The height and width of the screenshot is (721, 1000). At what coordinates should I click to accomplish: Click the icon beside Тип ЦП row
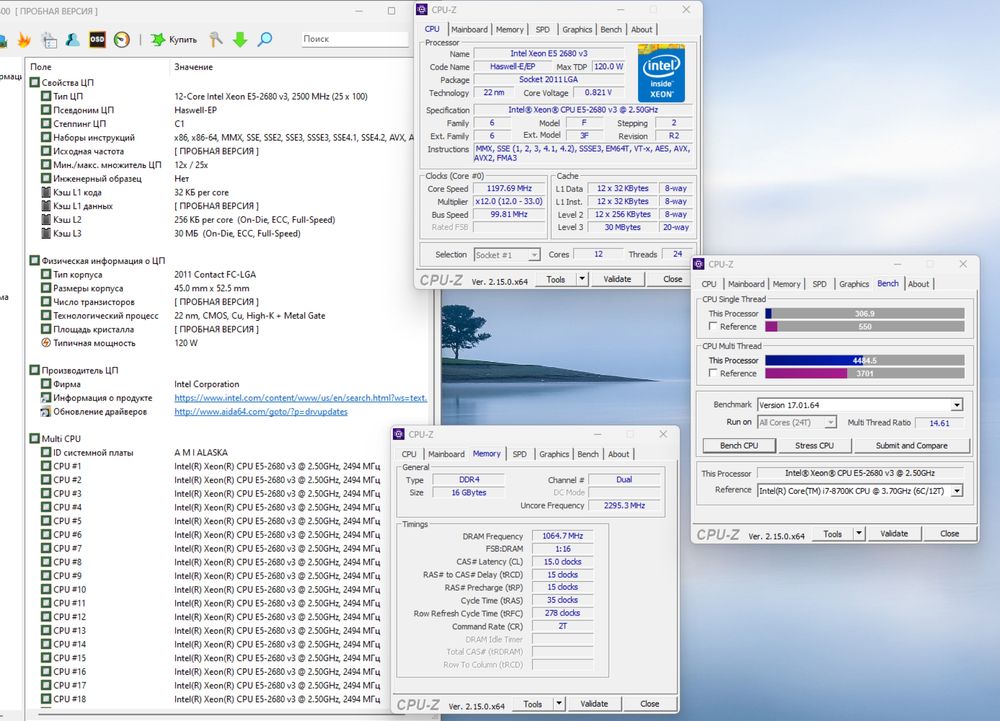coord(46,96)
